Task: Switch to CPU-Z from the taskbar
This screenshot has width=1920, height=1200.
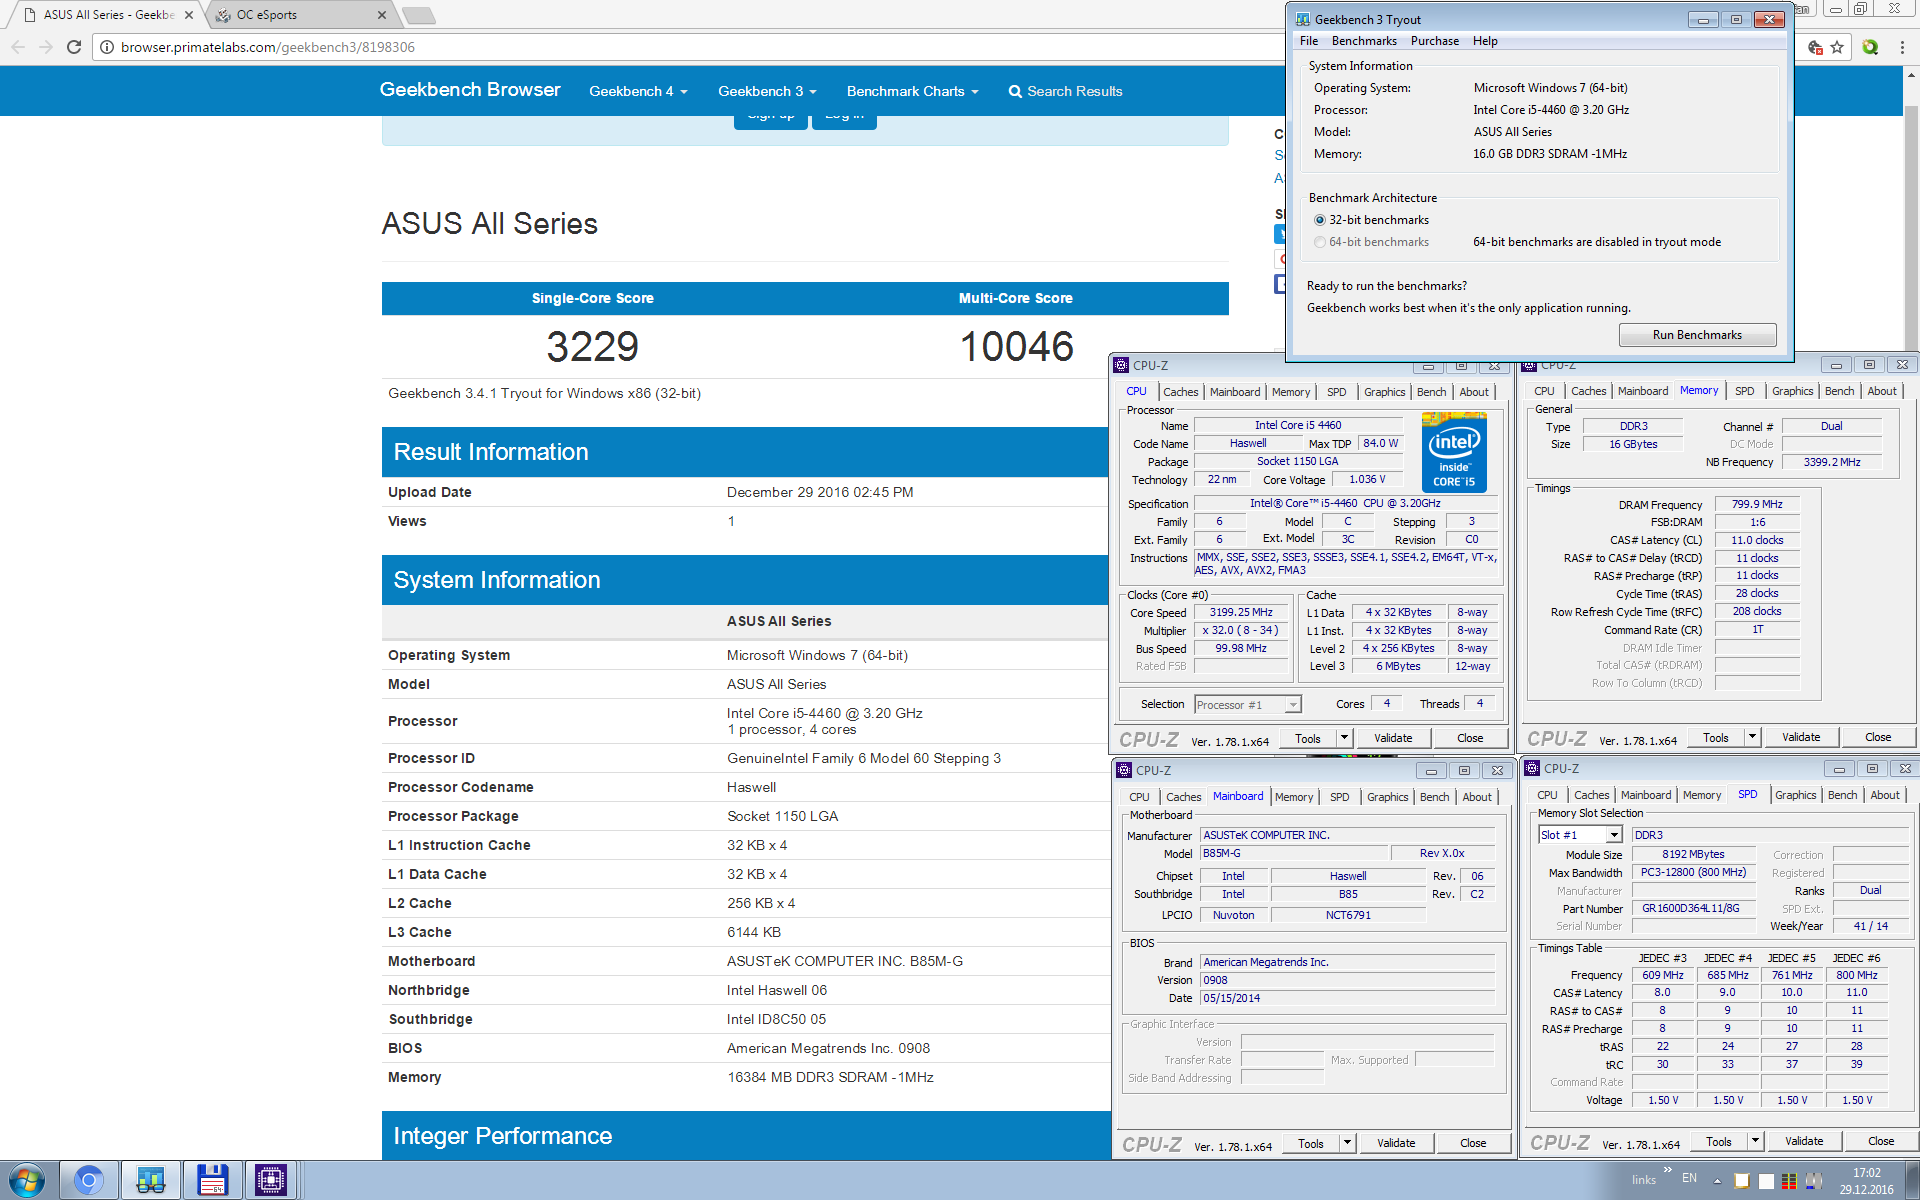Action: (271, 1181)
